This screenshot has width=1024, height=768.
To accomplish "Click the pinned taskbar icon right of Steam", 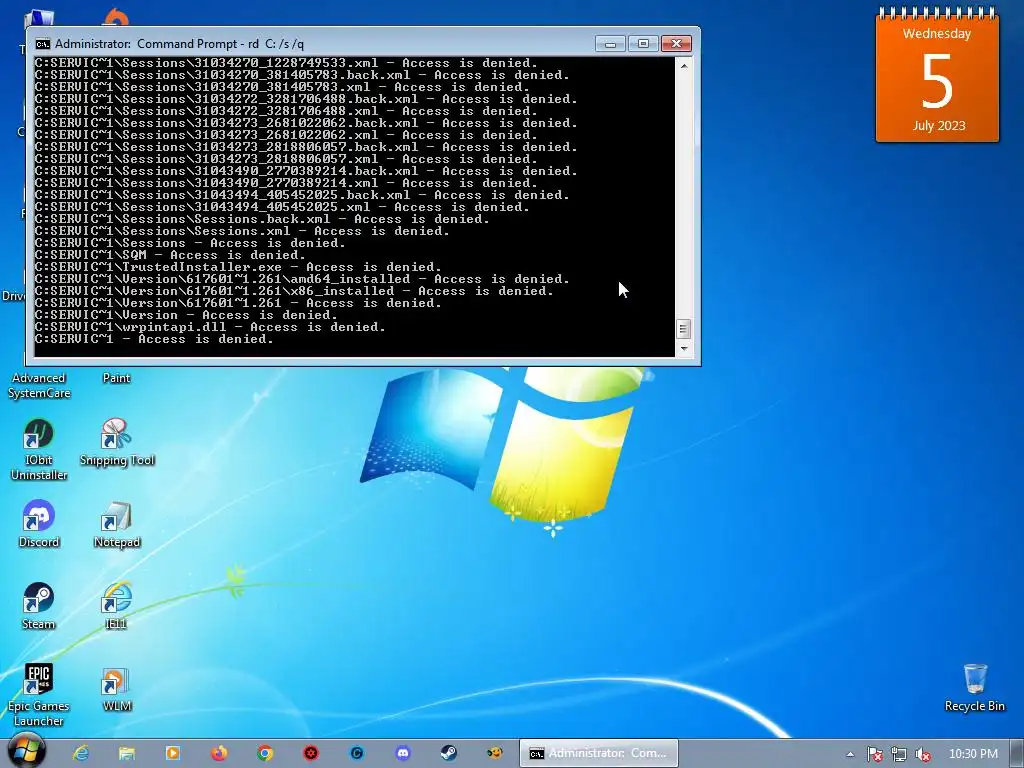I will point(495,753).
